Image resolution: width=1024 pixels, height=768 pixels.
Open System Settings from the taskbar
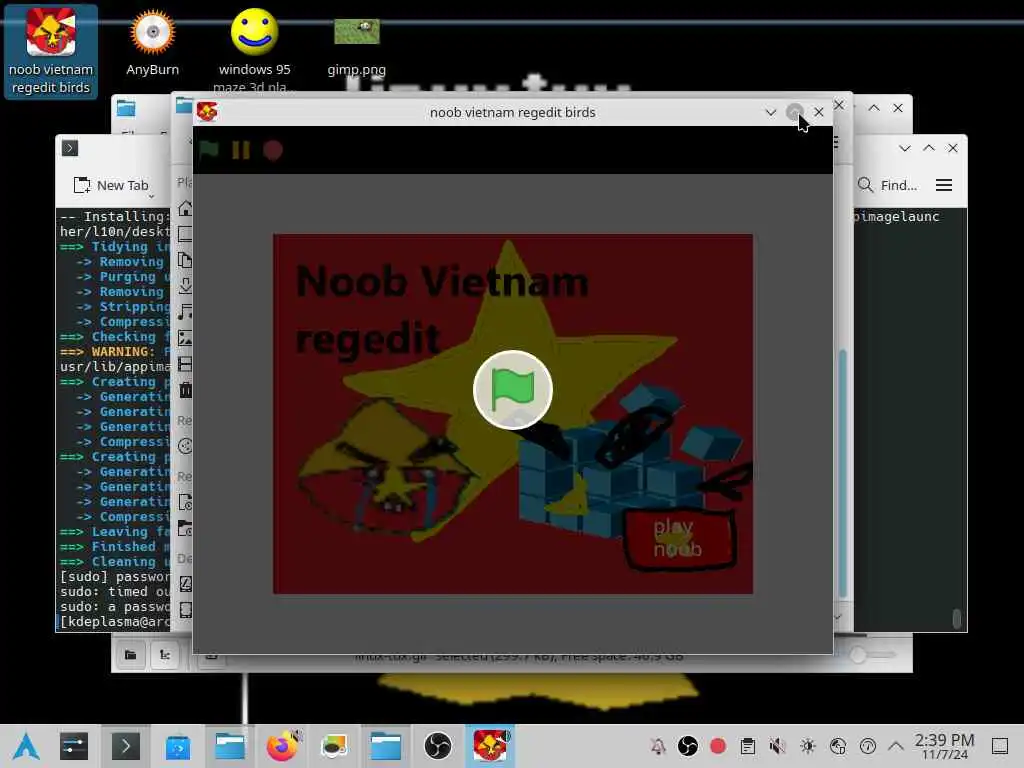click(x=74, y=746)
